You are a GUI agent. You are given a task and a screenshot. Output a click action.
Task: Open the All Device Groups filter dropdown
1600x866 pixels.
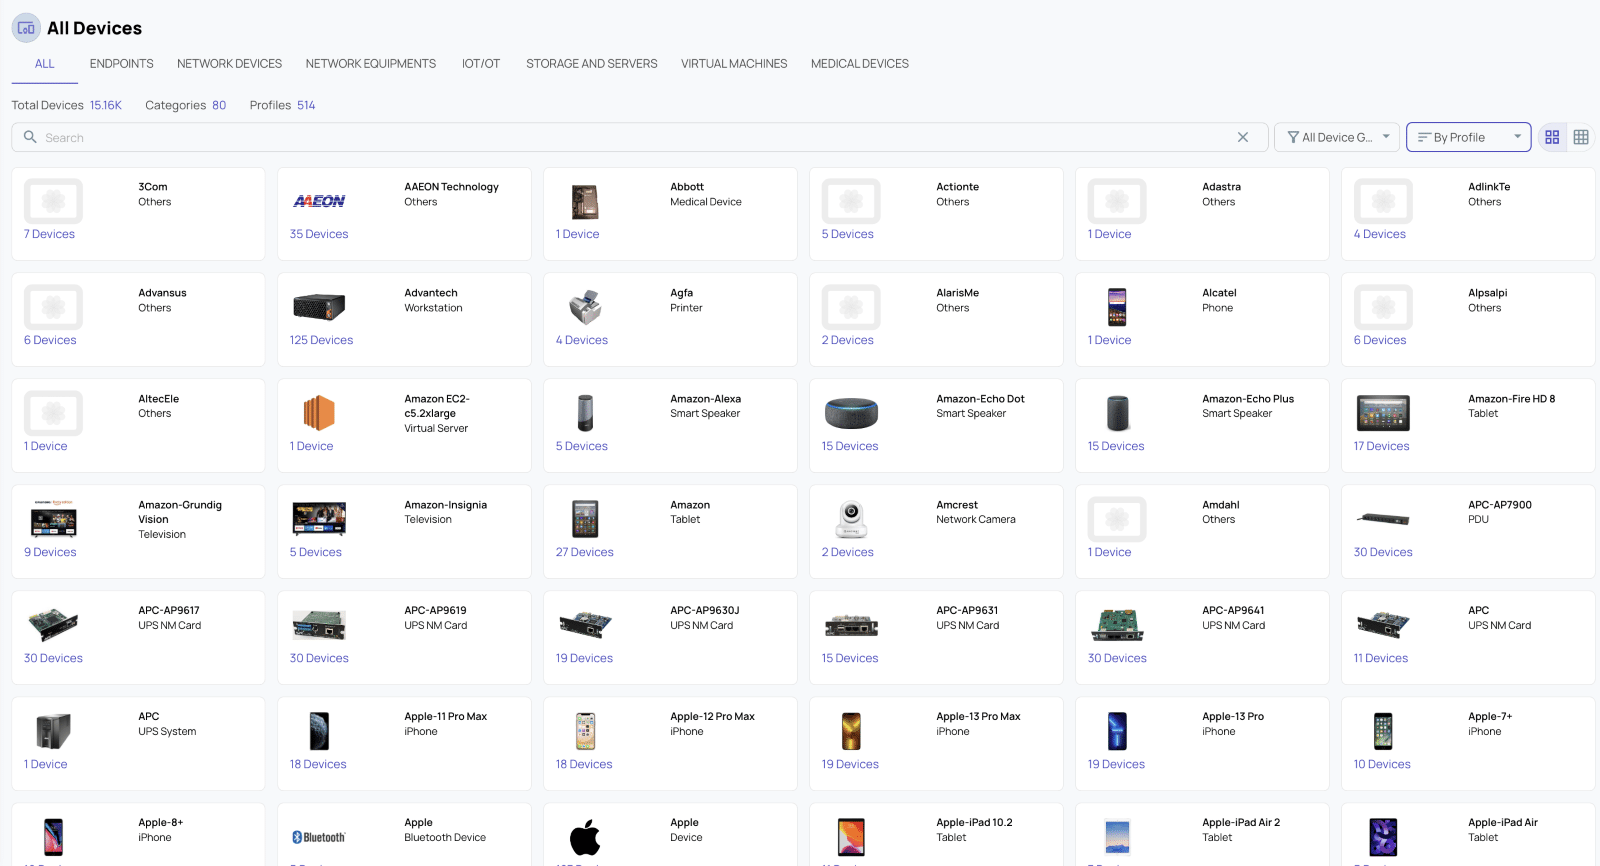coord(1339,137)
